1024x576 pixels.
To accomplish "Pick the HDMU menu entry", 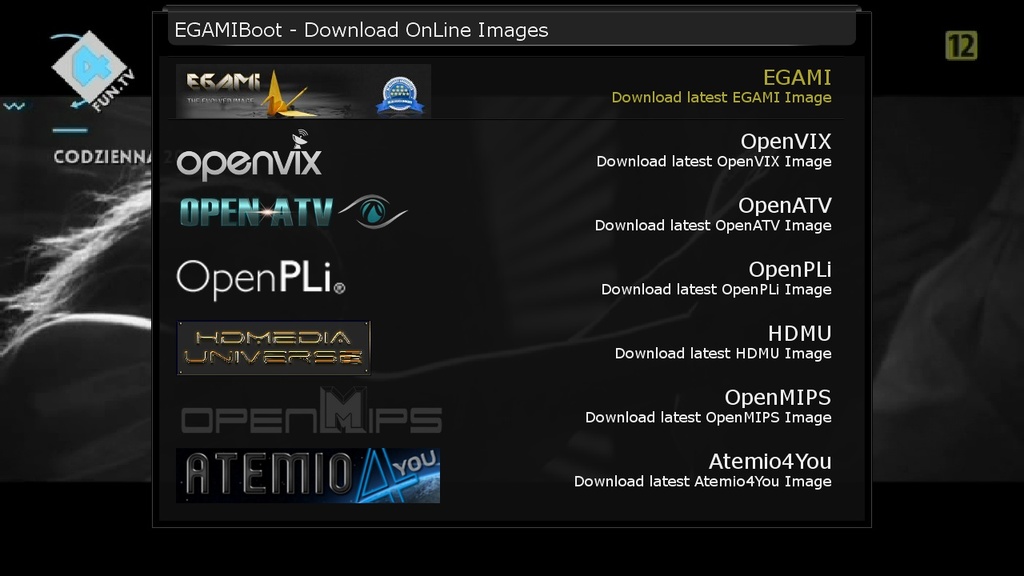I will point(505,344).
